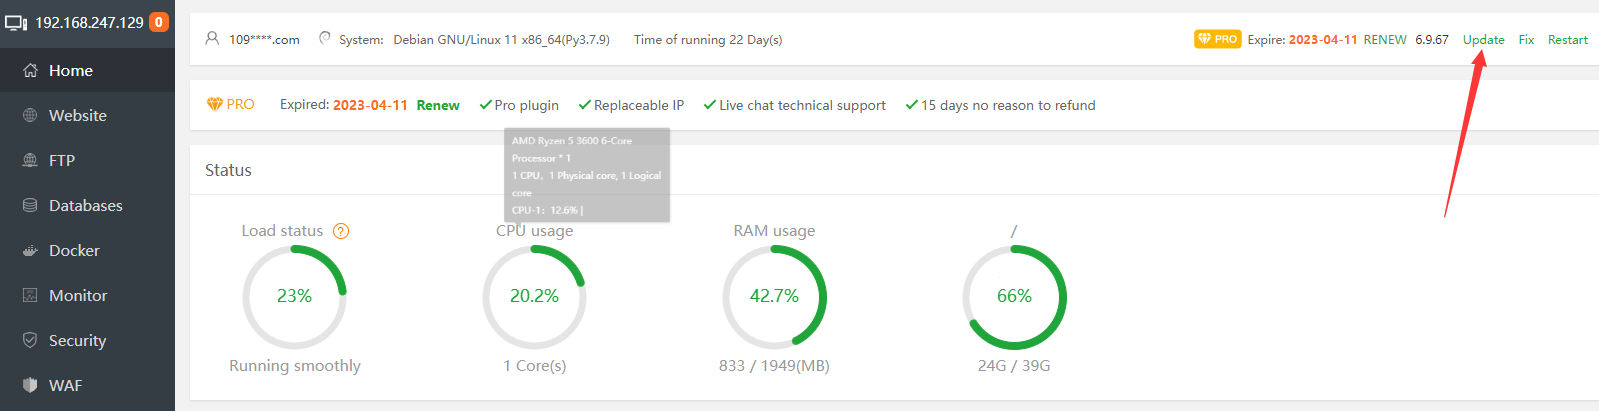Click the Databases stack icon
The image size is (1599, 411).
coord(30,206)
